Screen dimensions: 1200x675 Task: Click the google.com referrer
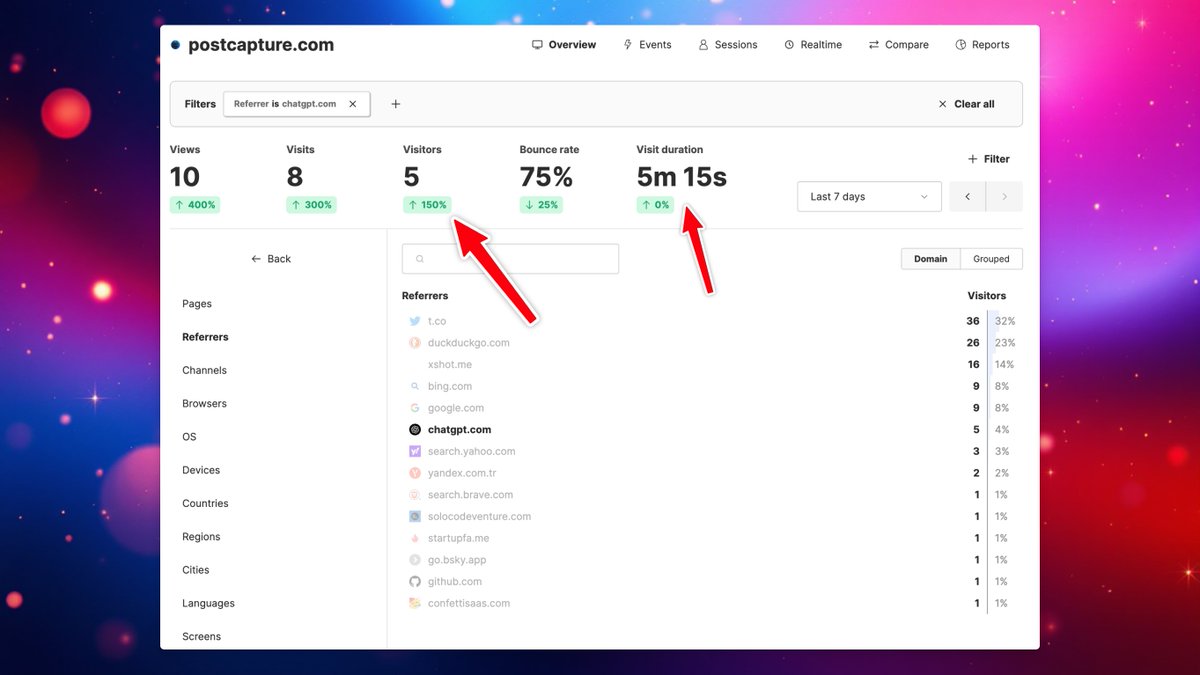(456, 408)
